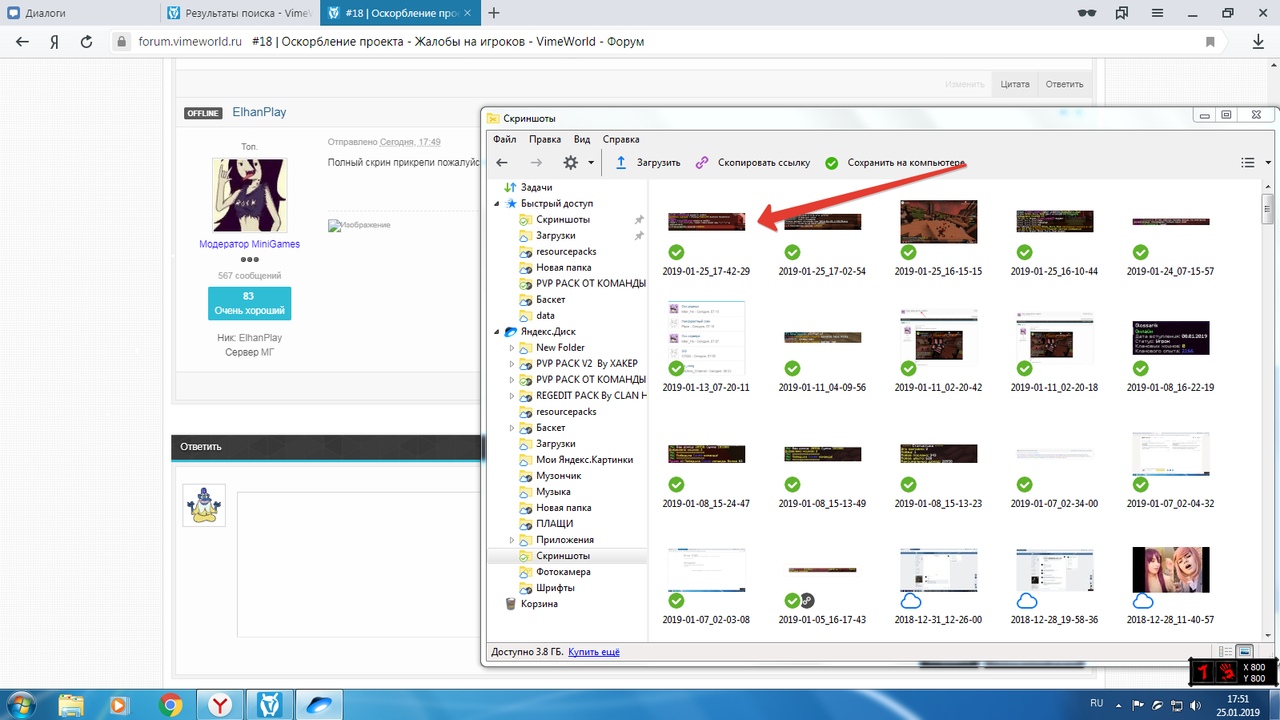Screen dimensions: 1280x720
Task: Reload the page with browser refresh icon
Action: pos(86,42)
